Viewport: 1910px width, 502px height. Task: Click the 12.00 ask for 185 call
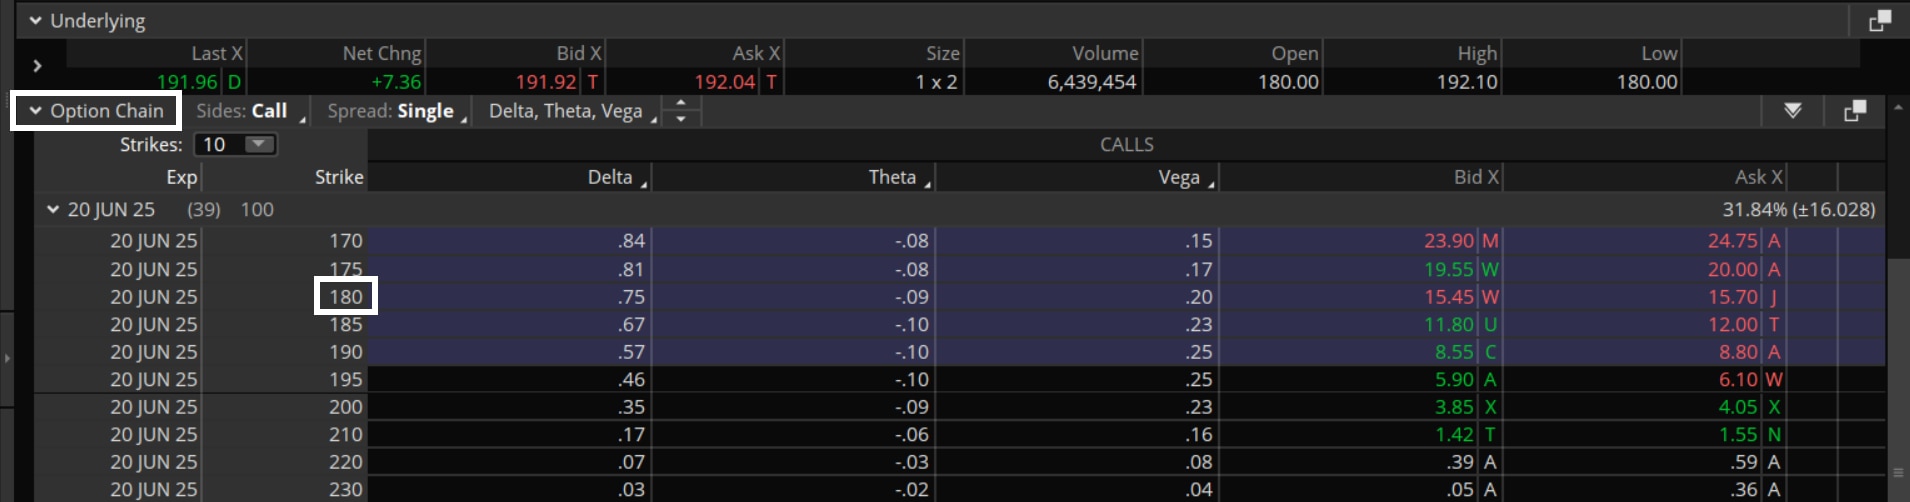pyautogui.click(x=1733, y=325)
